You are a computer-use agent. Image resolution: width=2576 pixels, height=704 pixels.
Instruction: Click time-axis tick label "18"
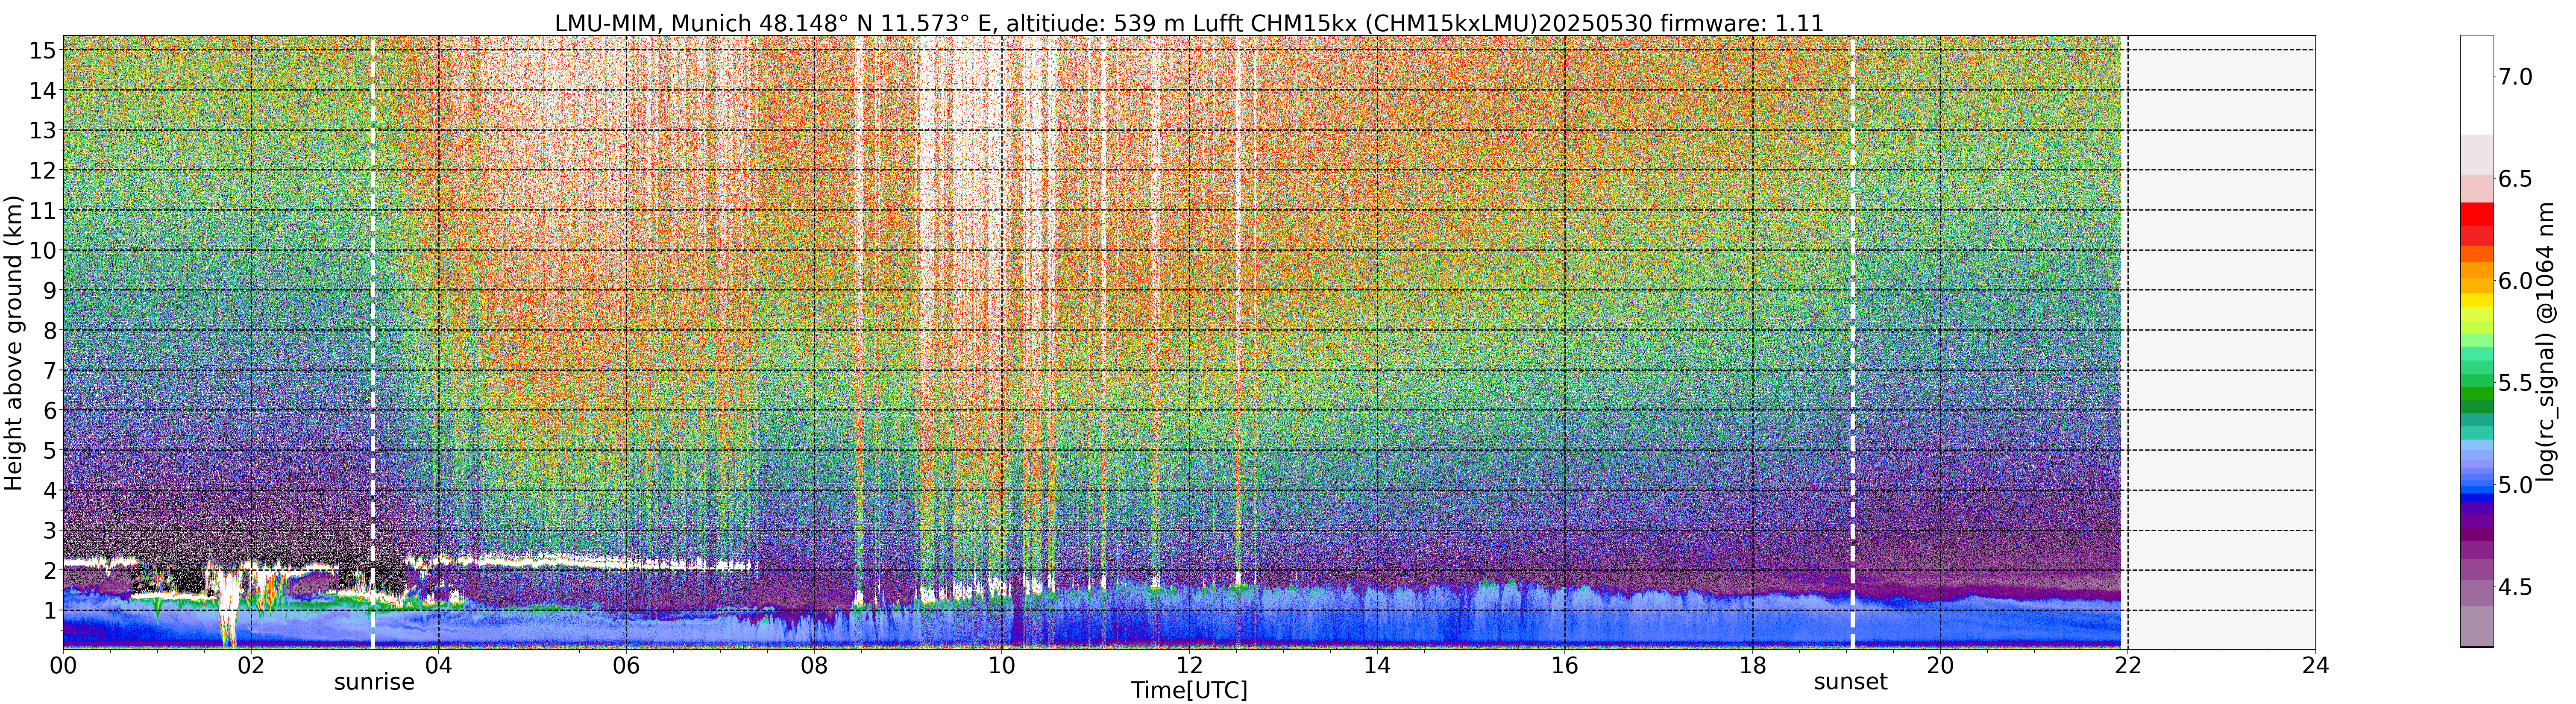(1752, 666)
